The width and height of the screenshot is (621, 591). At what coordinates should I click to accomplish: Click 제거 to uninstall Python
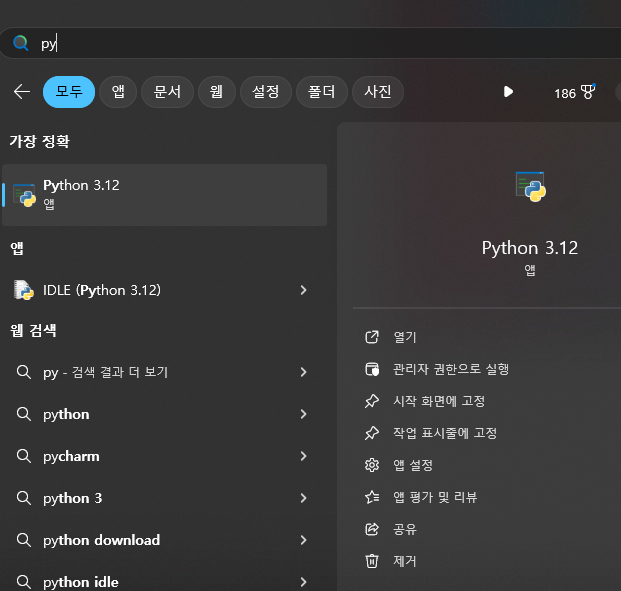405,561
